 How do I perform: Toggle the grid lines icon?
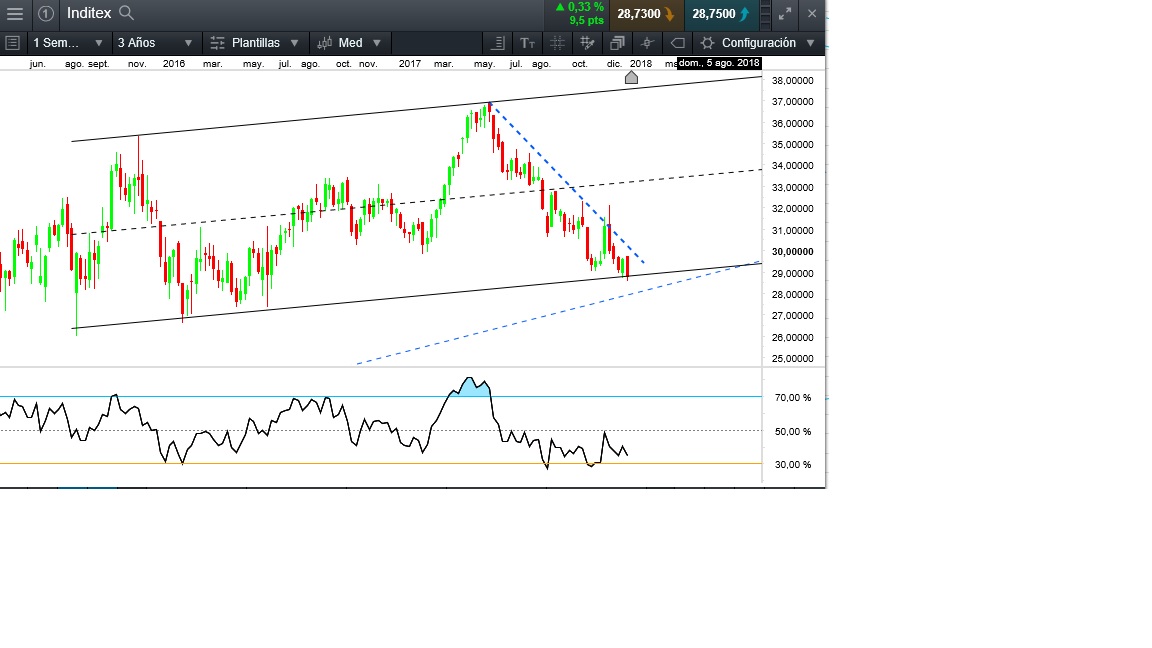(557, 43)
